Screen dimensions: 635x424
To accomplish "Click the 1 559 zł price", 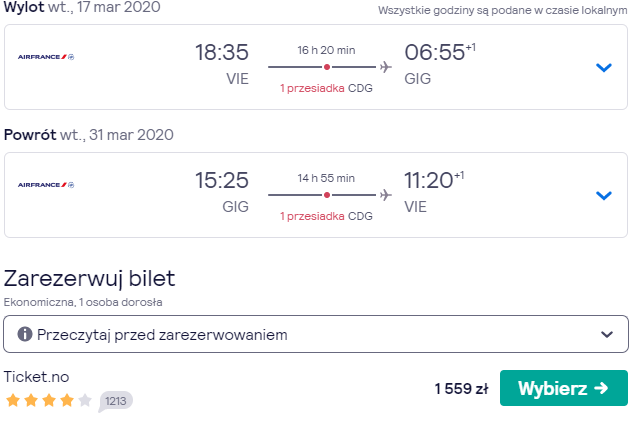I will 461,389.
